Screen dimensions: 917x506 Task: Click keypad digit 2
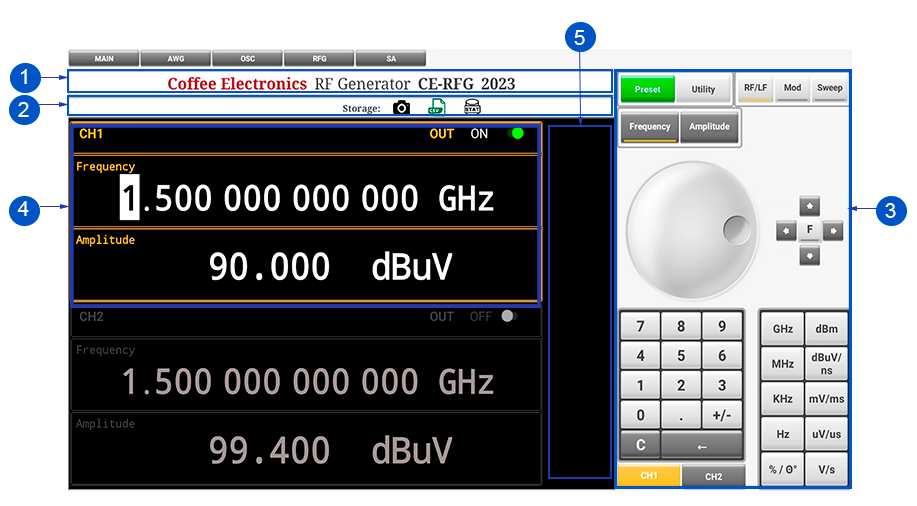tap(681, 385)
